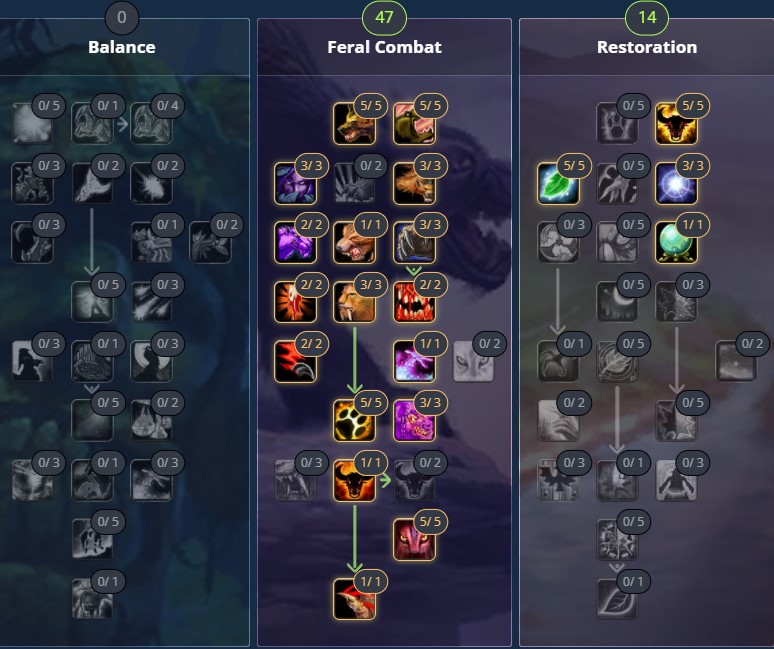This screenshot has width=774, height=649.
Task: Select the Omen of Clarity green orb icon
Action: pyautogui.click(x=676, y=242)
